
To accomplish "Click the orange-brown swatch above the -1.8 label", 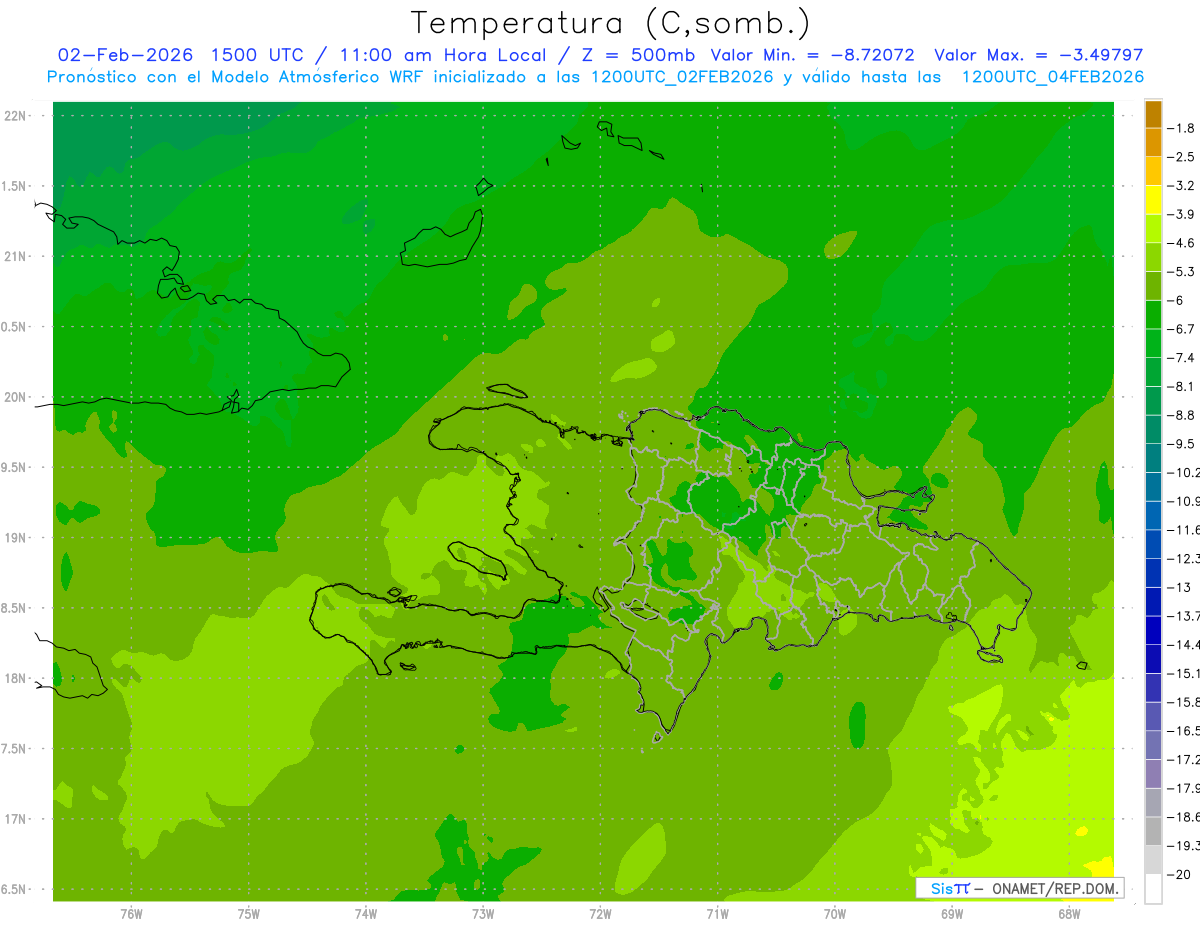I will [1153, 114].
